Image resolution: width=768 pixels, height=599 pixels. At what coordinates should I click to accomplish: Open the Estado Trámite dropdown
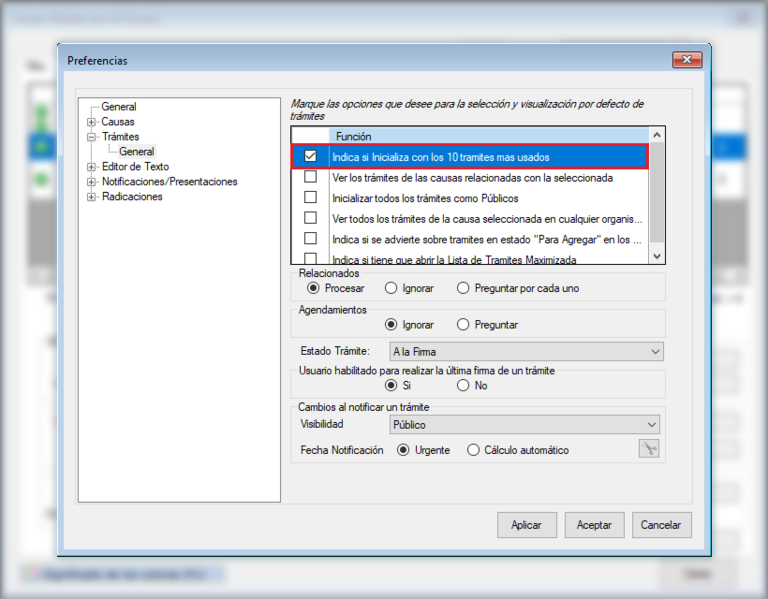527,352
